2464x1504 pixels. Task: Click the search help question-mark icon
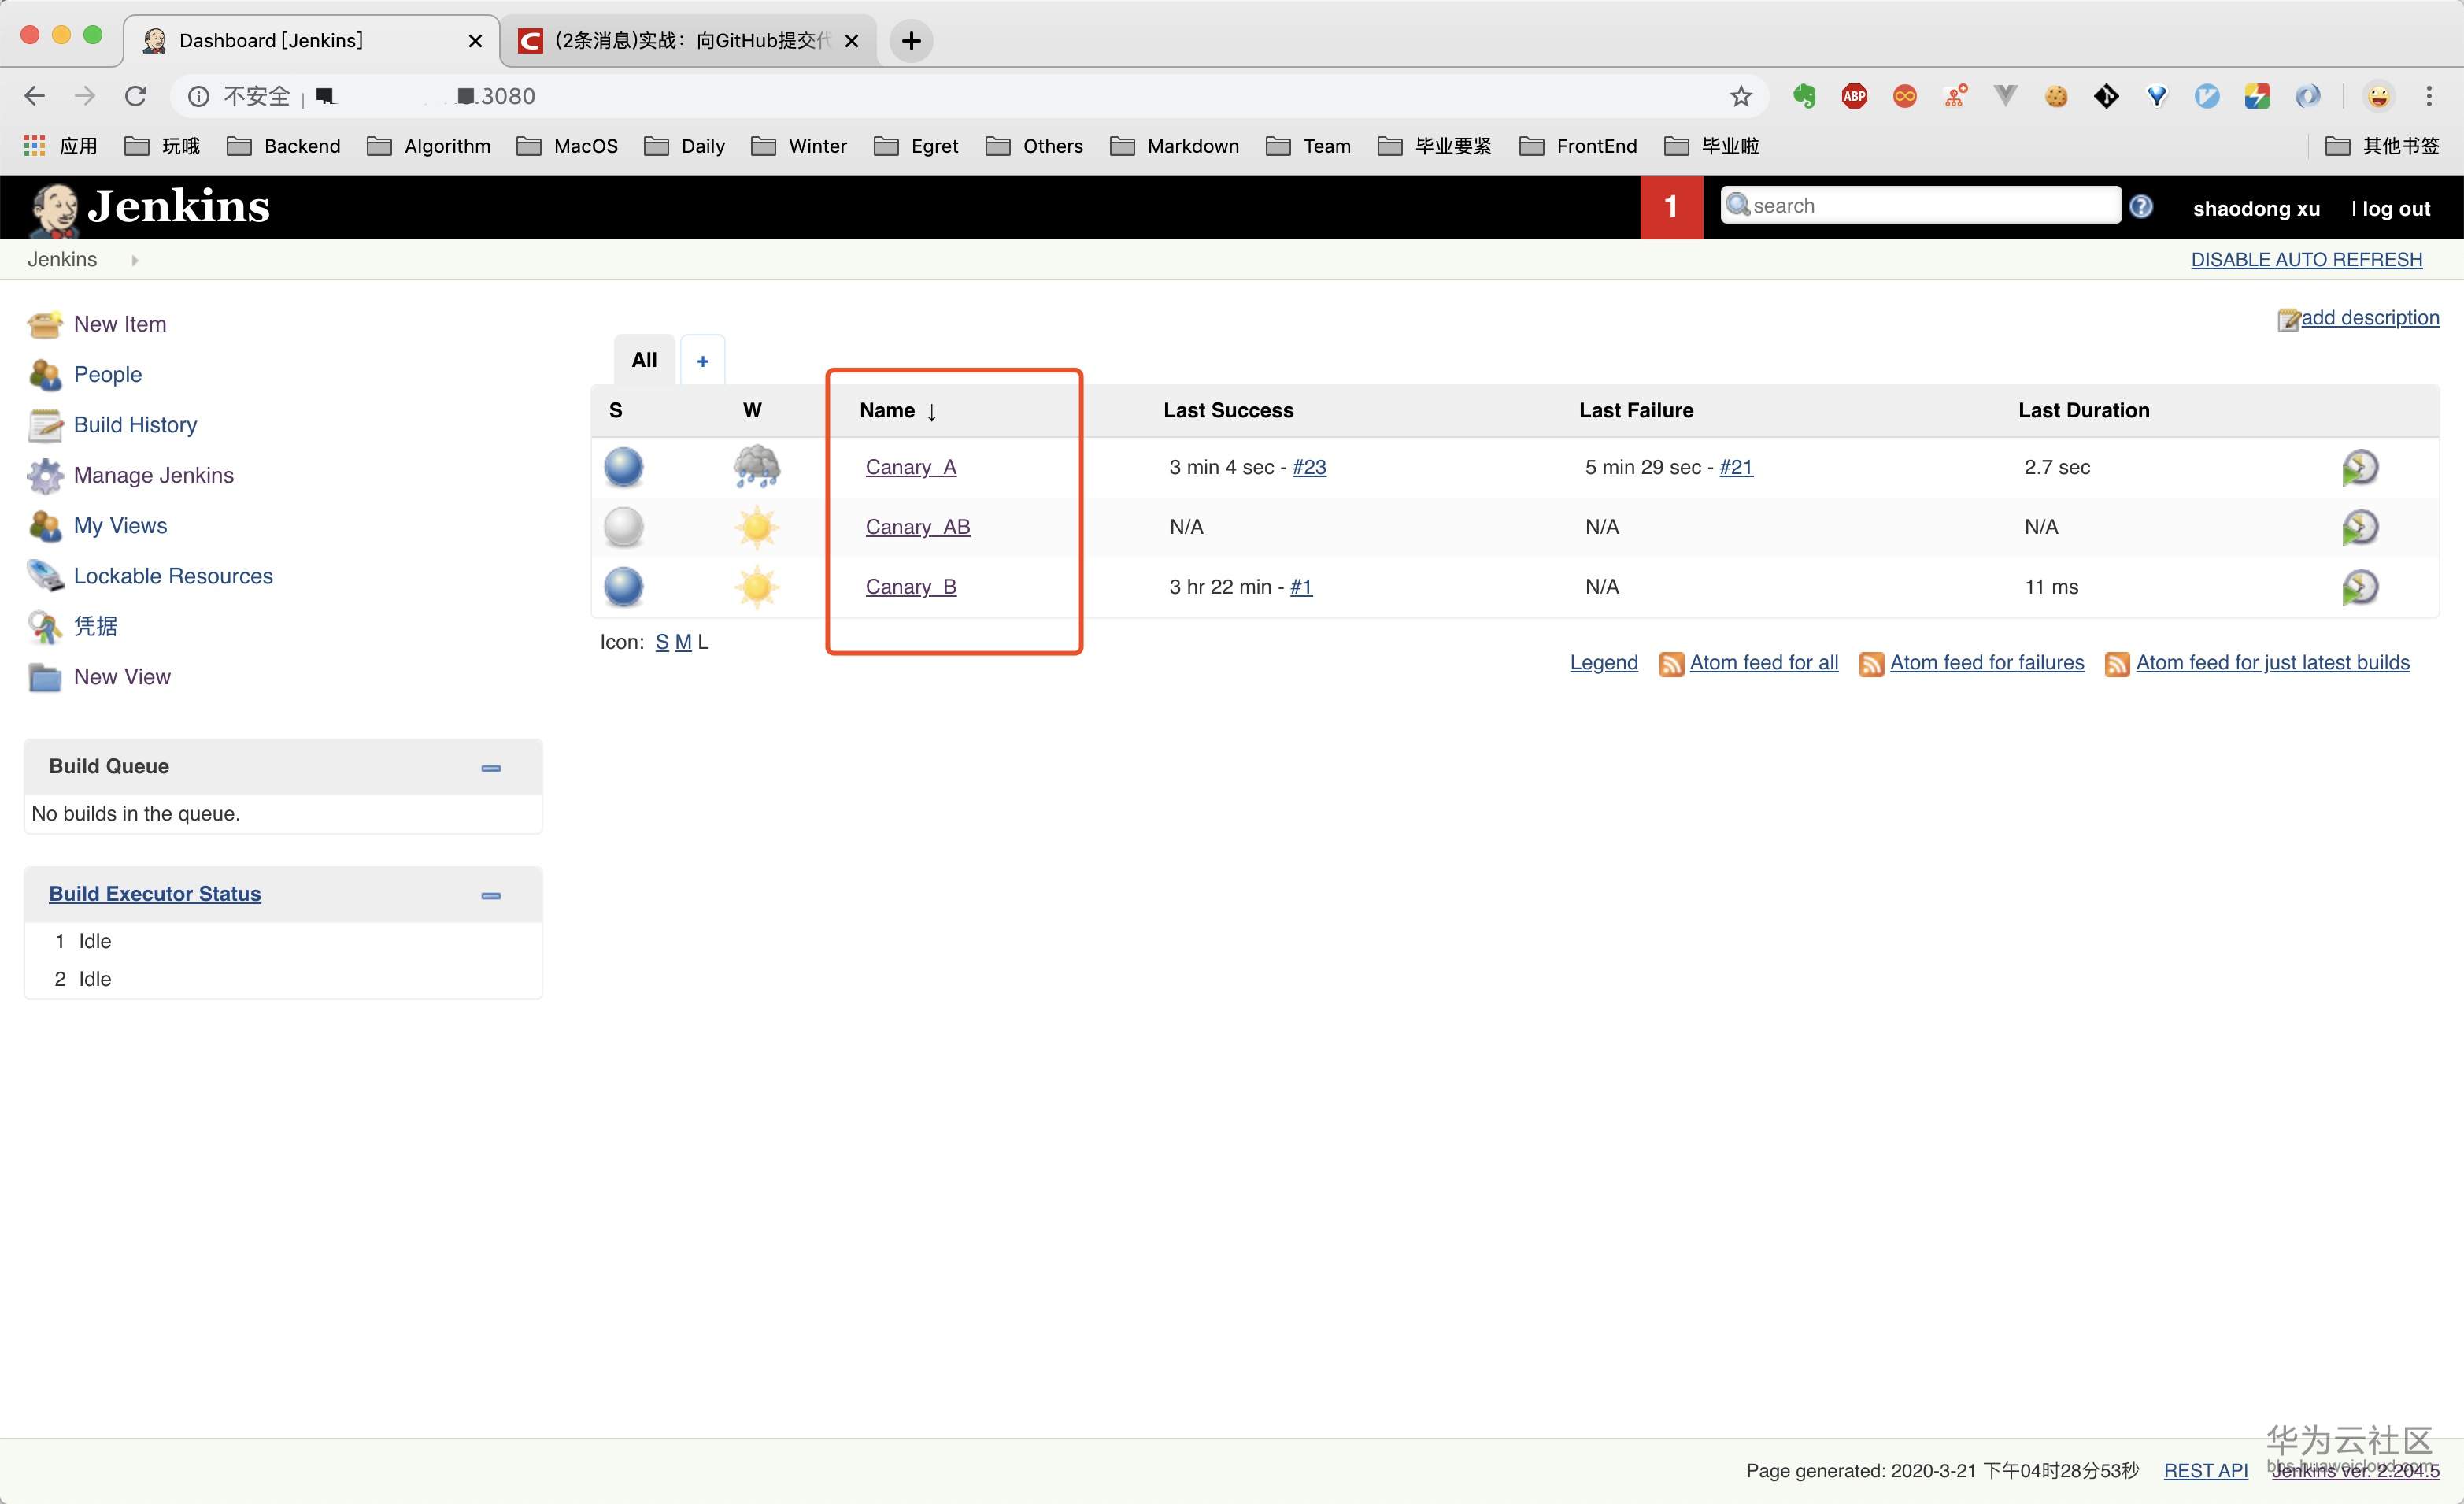[x=2140, y=206]
